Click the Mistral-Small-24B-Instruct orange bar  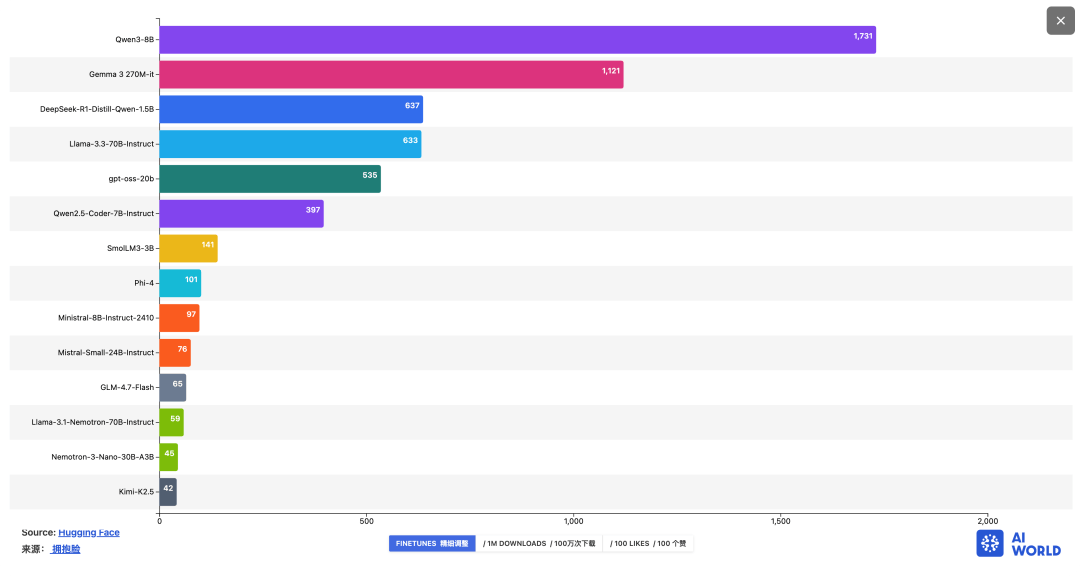point(175,353)
